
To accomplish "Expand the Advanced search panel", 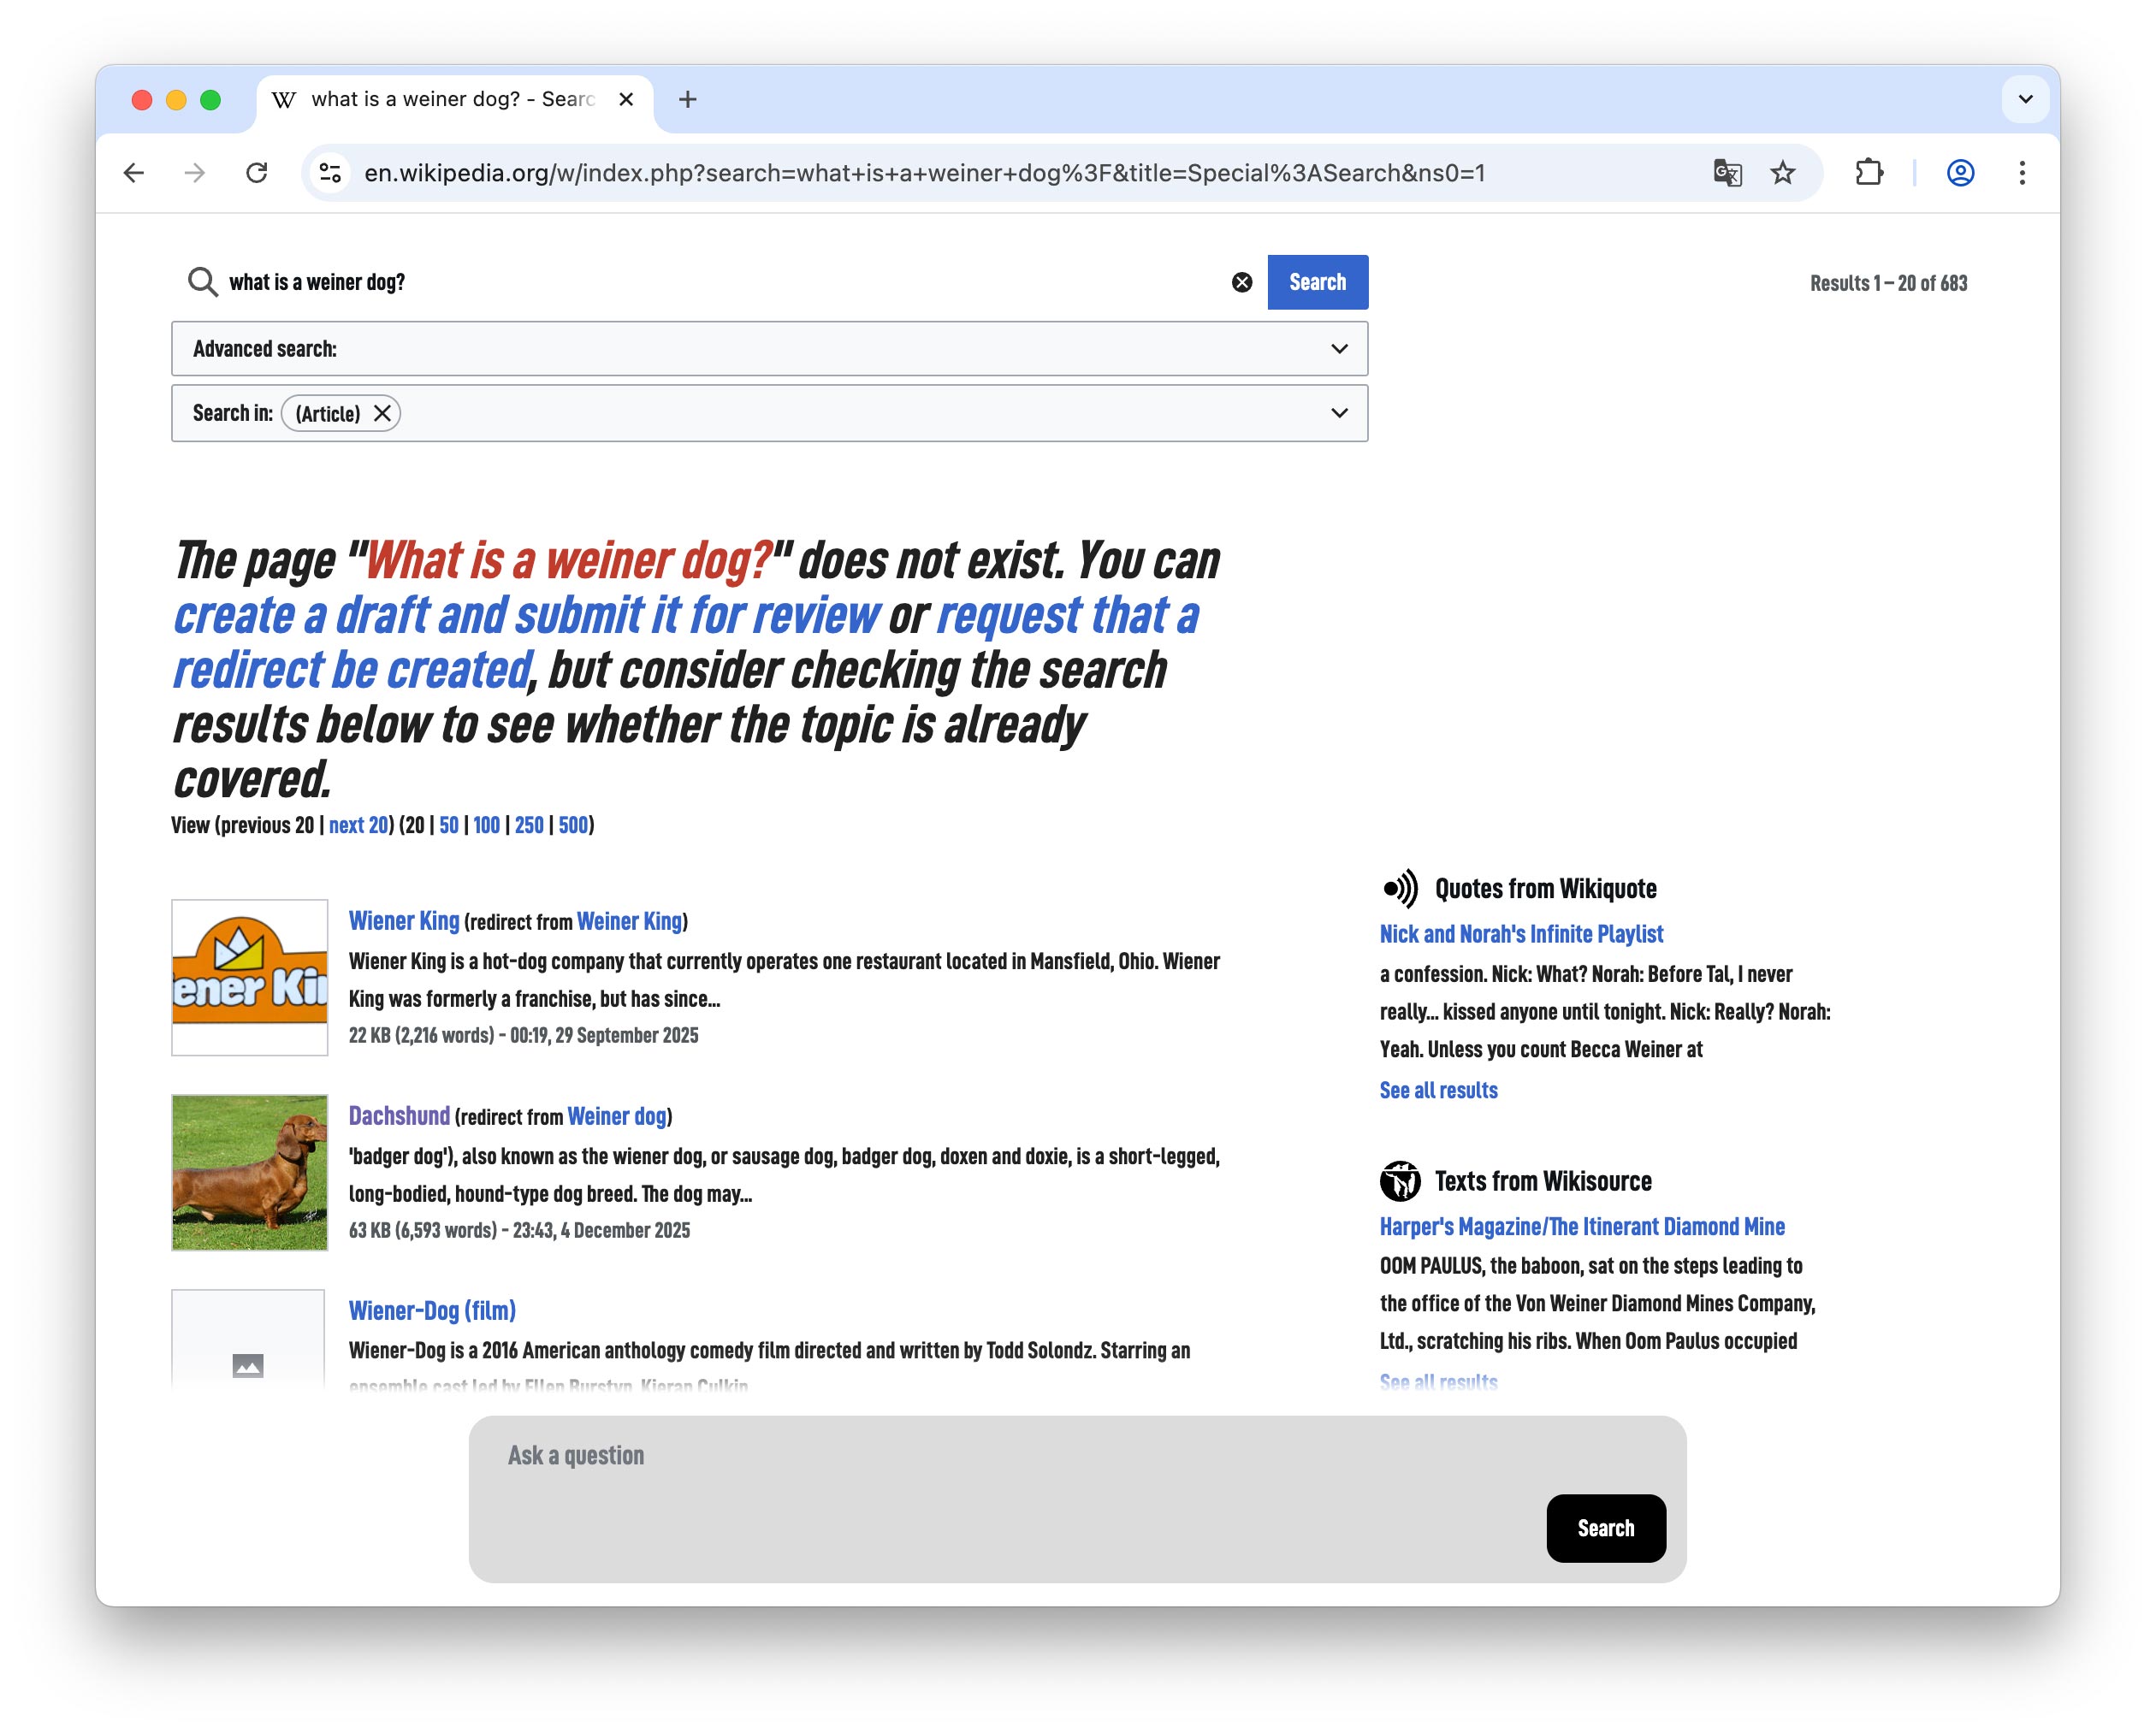I will [x=1338, y=349].
